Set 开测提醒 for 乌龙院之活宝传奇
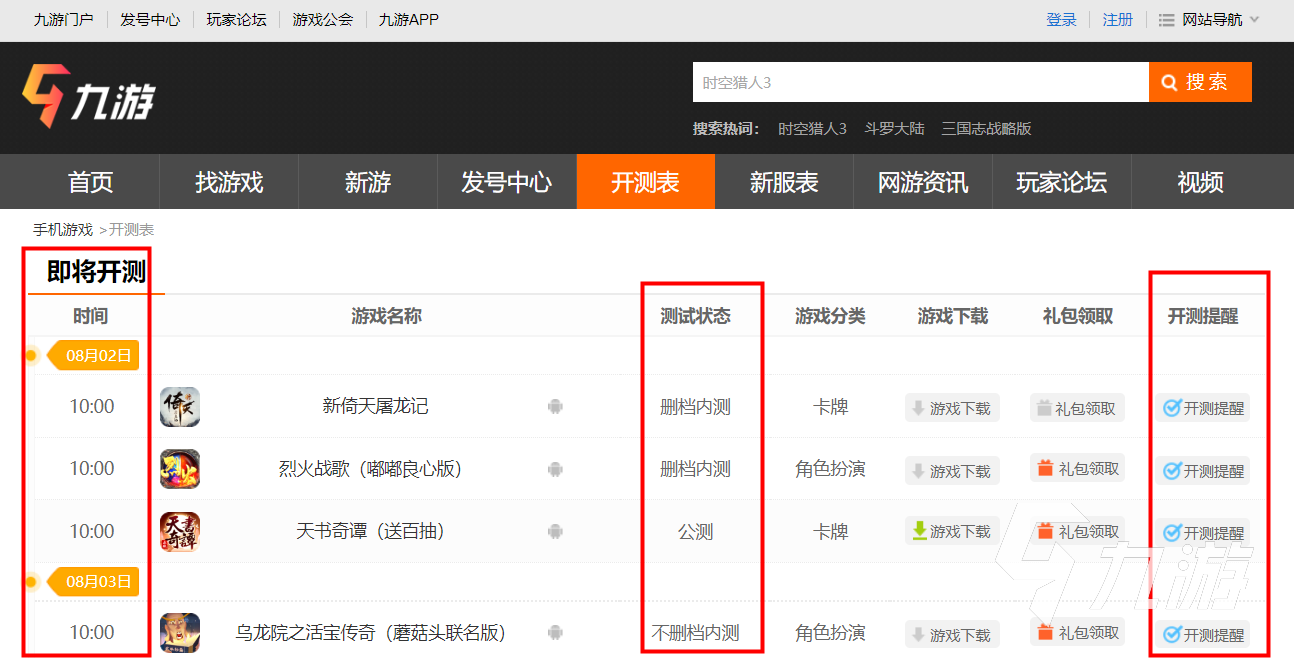This screenshot has width=1294, height=658. pyautogui.click(x=1204, y=634)
